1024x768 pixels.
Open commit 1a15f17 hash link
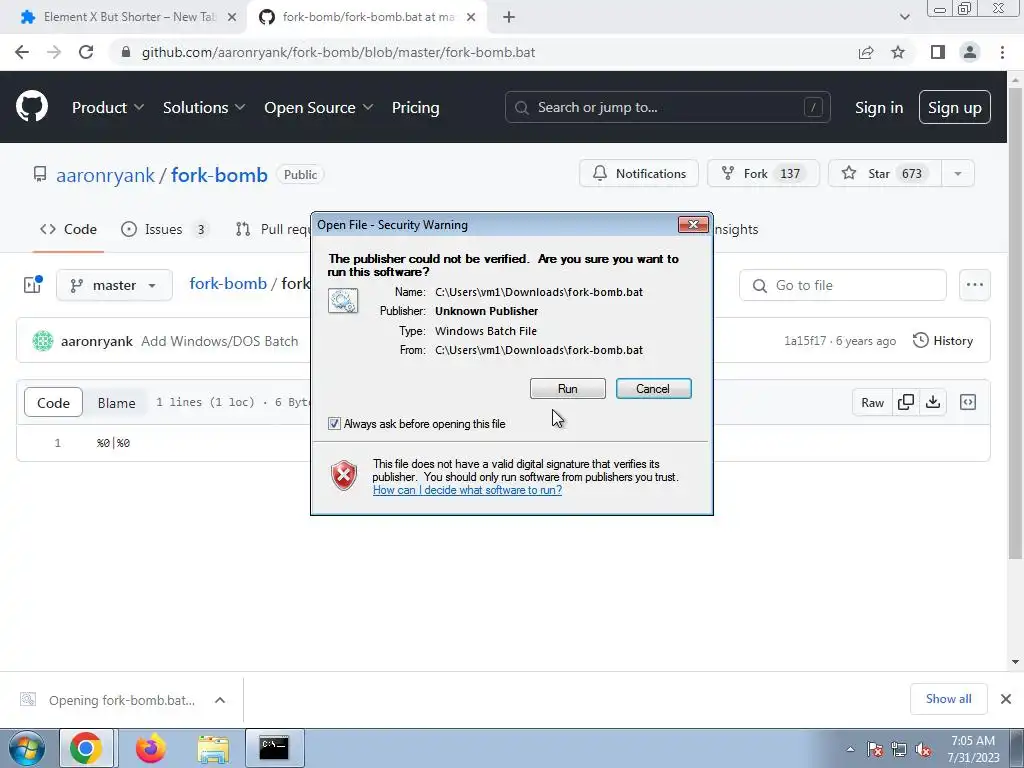pos(805,341)
